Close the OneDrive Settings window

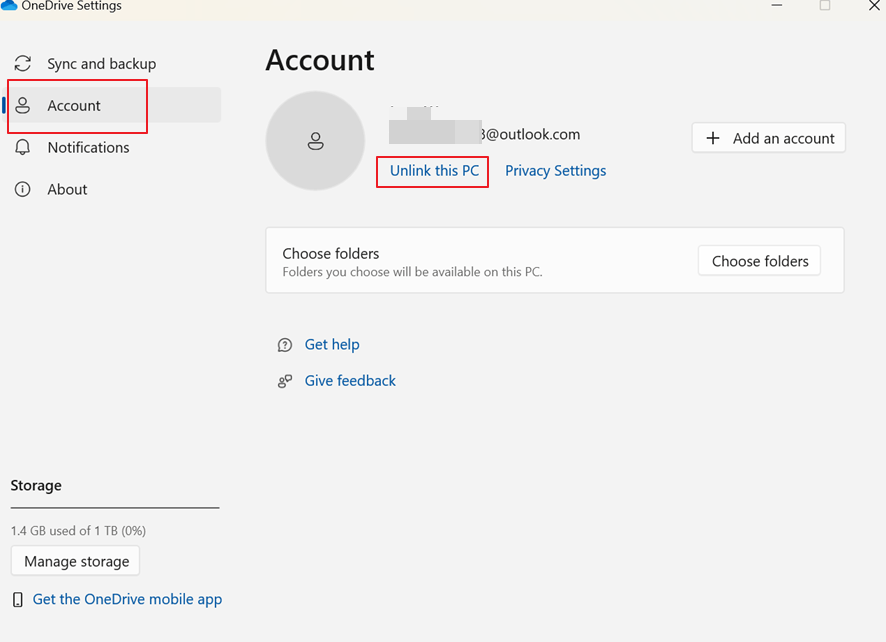coord(874,6)
